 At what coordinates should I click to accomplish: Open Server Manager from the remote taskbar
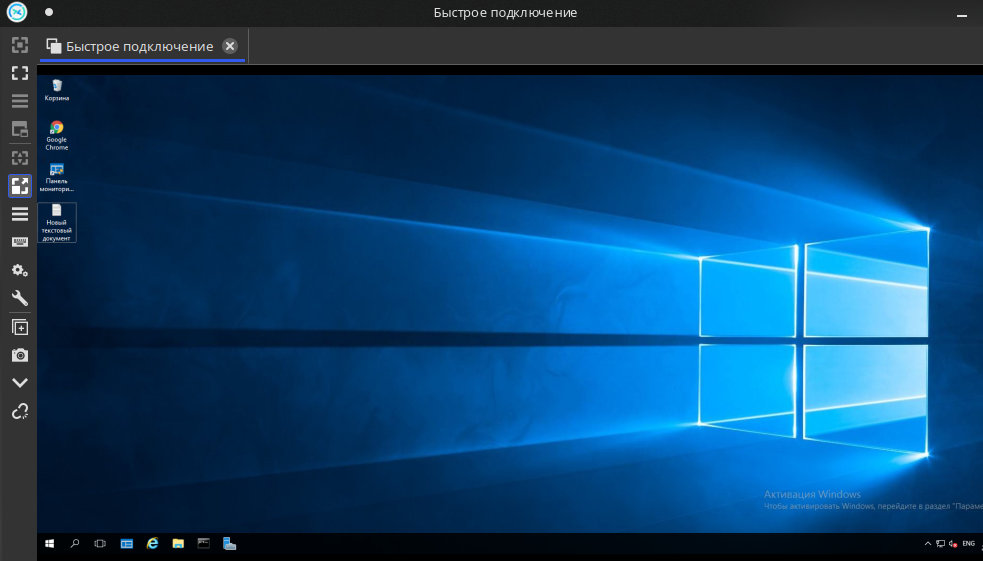pos(127,543)
